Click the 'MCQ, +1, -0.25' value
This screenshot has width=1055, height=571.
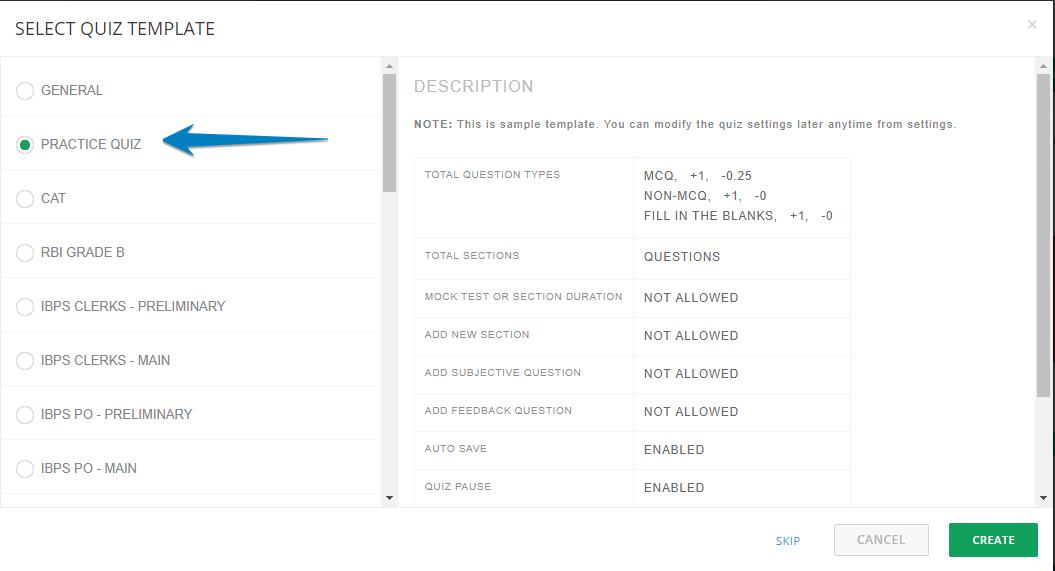(x=697, y=176)
